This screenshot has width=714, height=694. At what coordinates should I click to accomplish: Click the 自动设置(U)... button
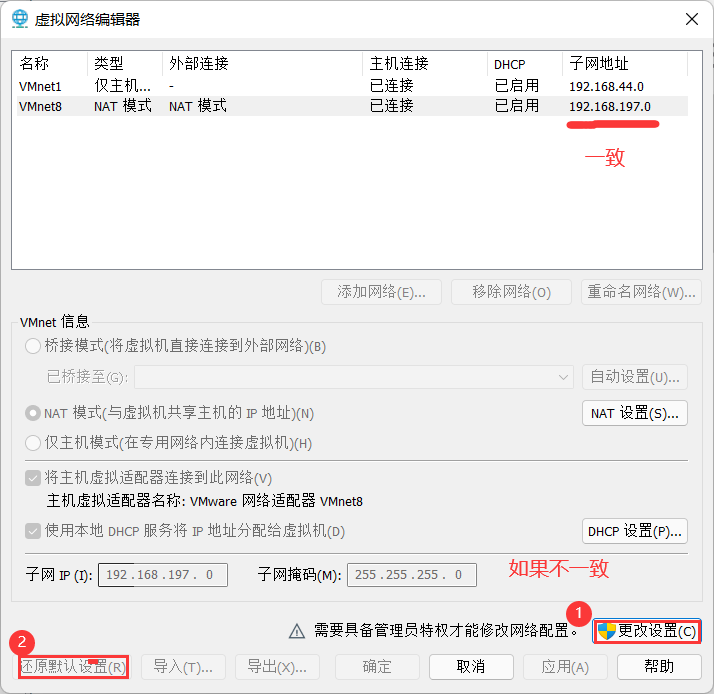635,377
